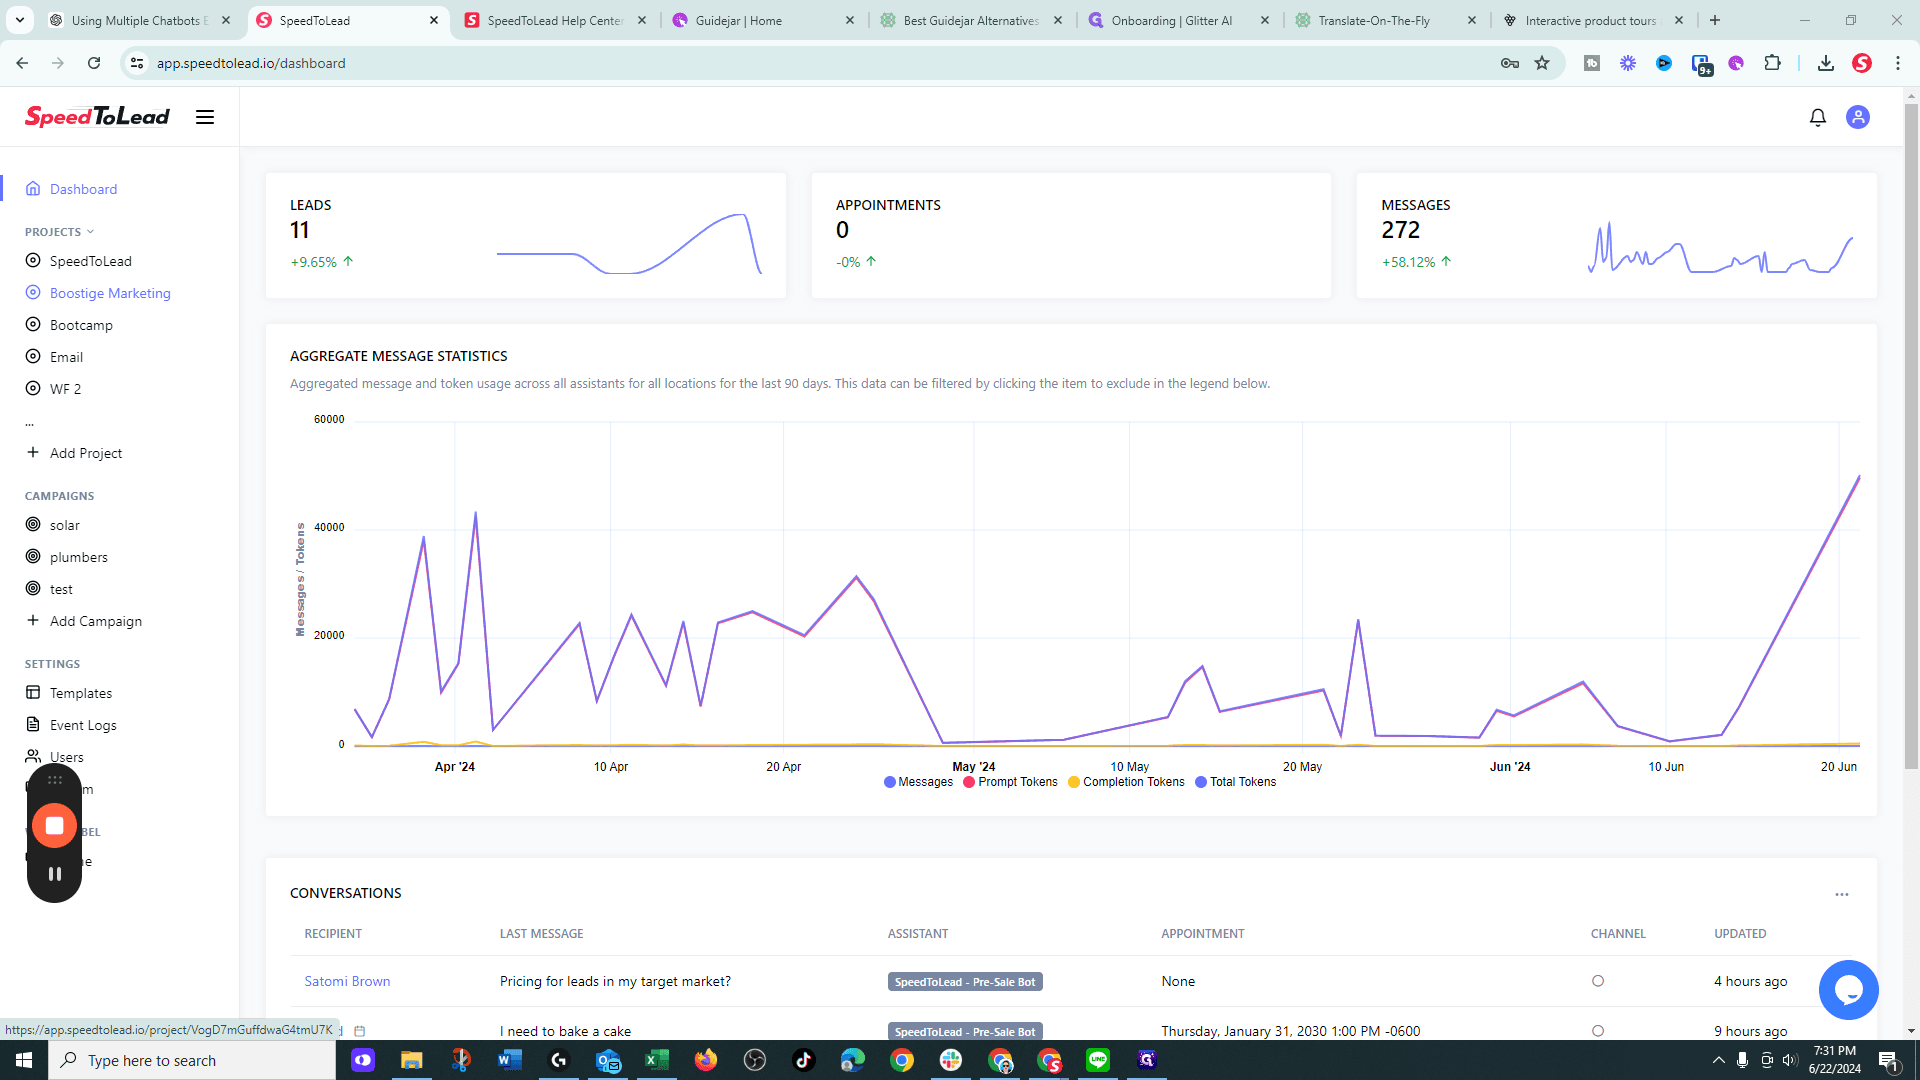Image resolution: width=1920 pixels, height=1080 pixels.
Task: Open the WF 2 project
Action: click(x=65, y=389)
